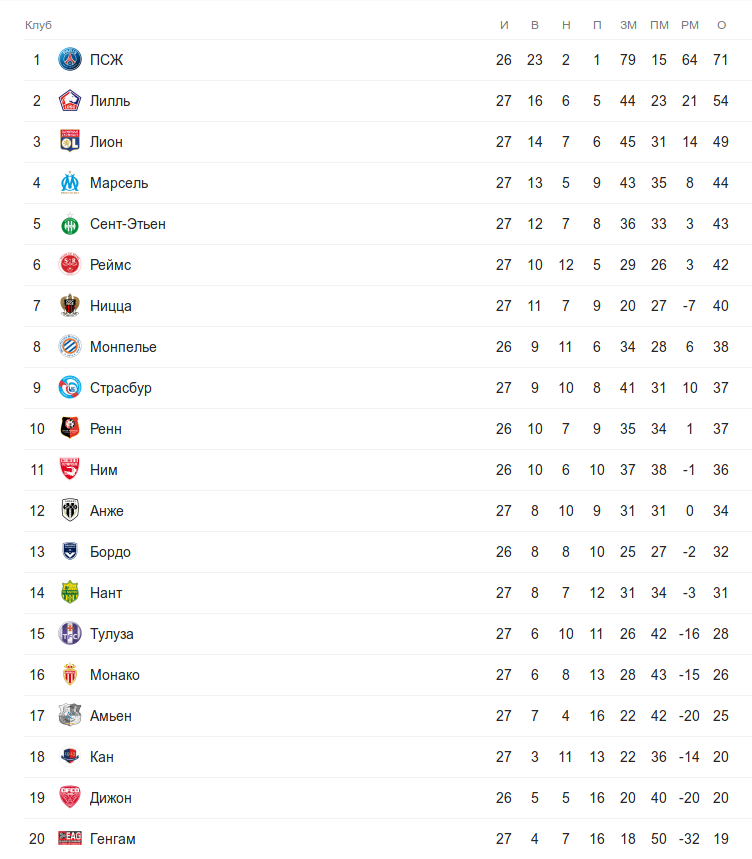
Task: Click the Guingamp EAG logo
Action: 70,838
